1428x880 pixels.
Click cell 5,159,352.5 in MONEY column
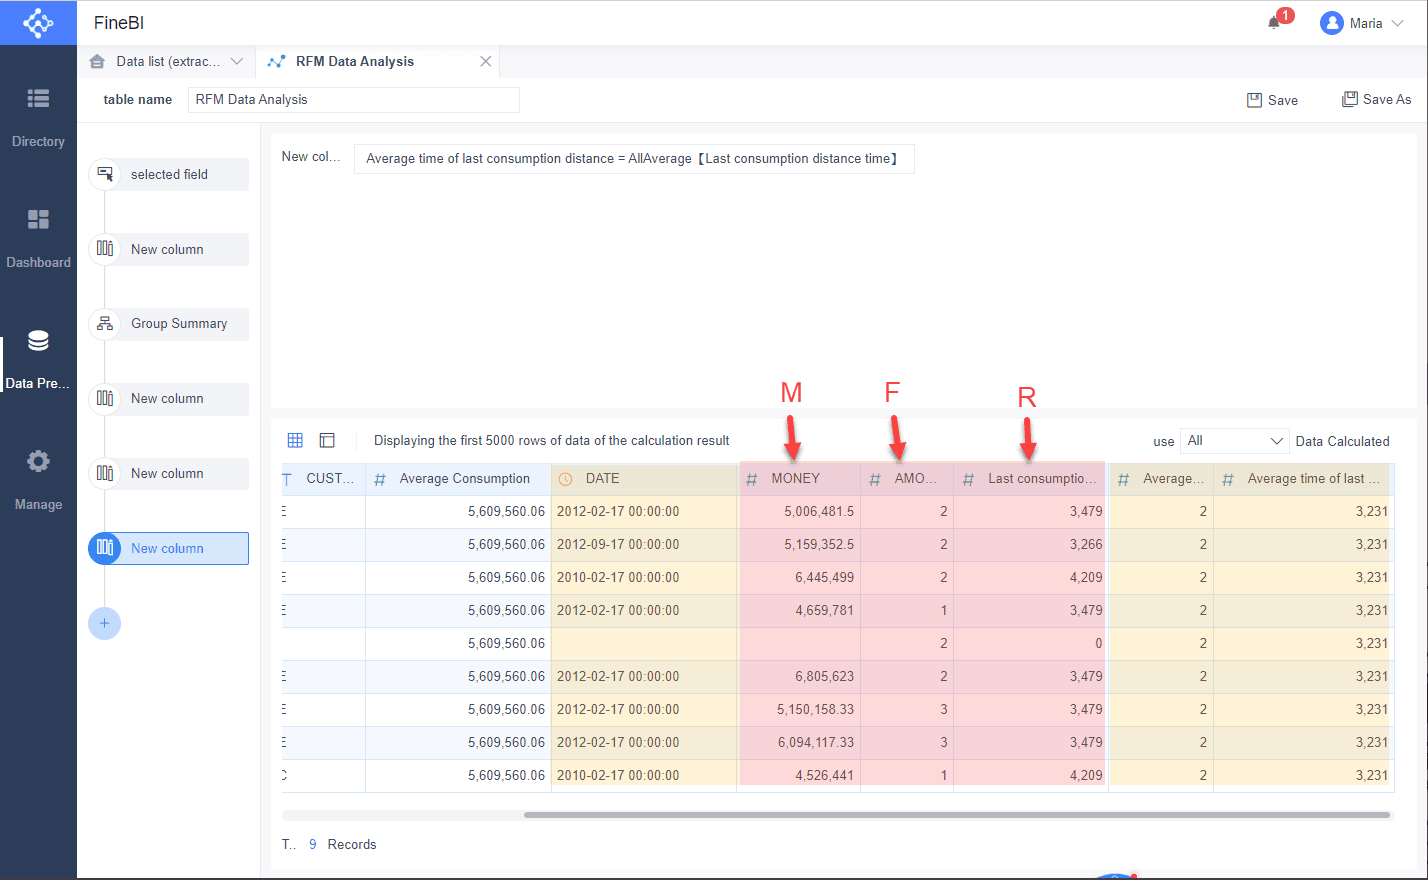pos(799,544)
